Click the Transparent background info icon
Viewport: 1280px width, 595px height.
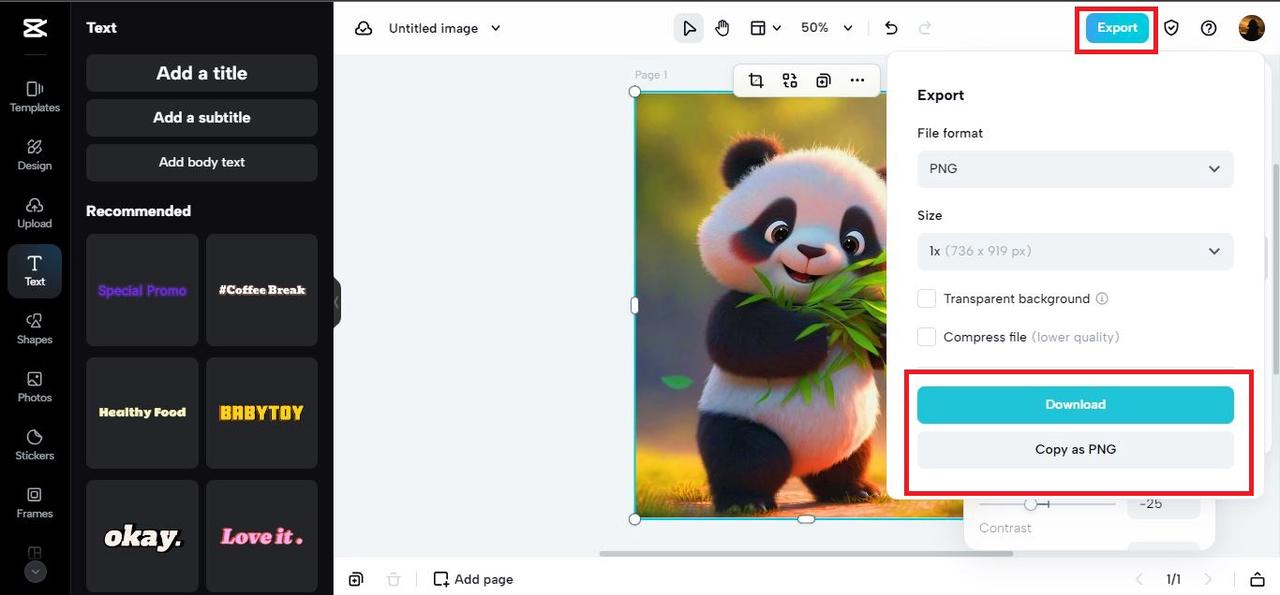[1102, 299]
